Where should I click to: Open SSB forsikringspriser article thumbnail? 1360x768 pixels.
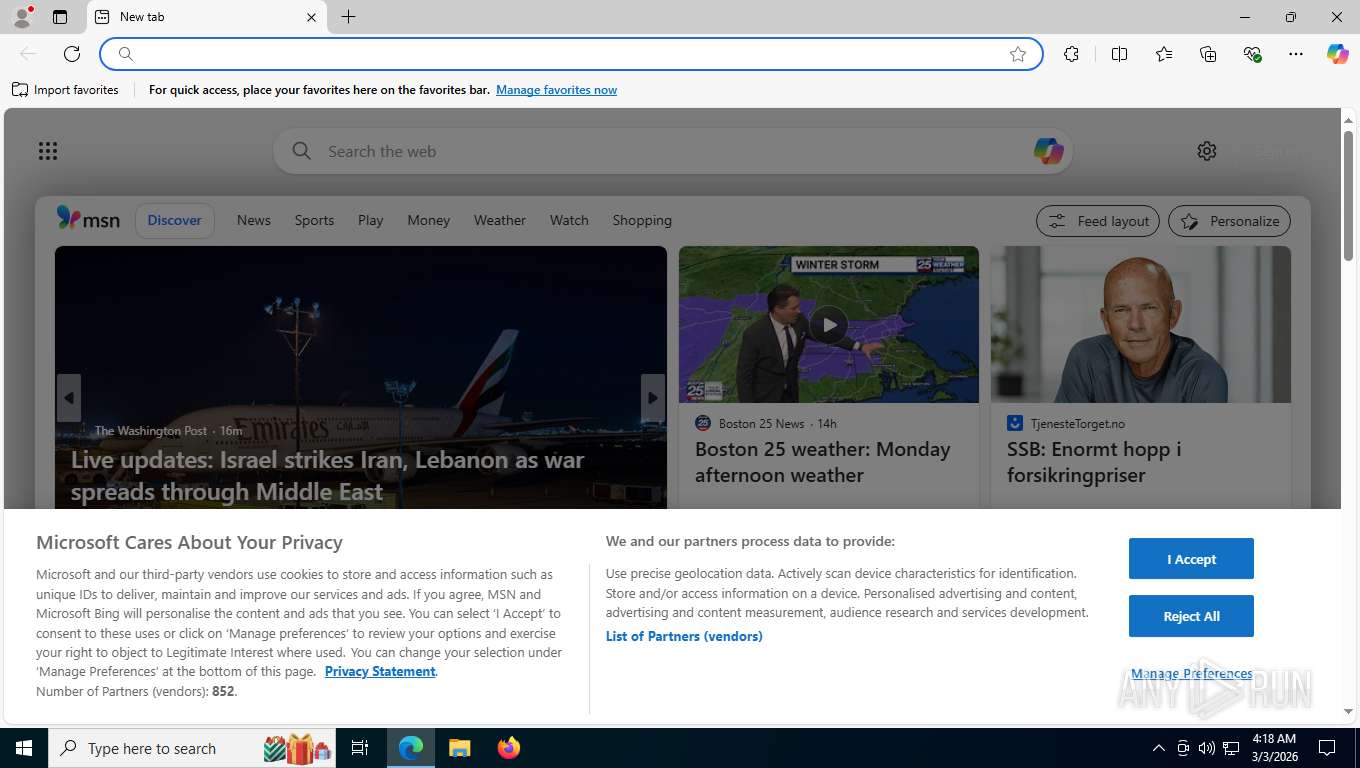click(x=1141, y=325)
